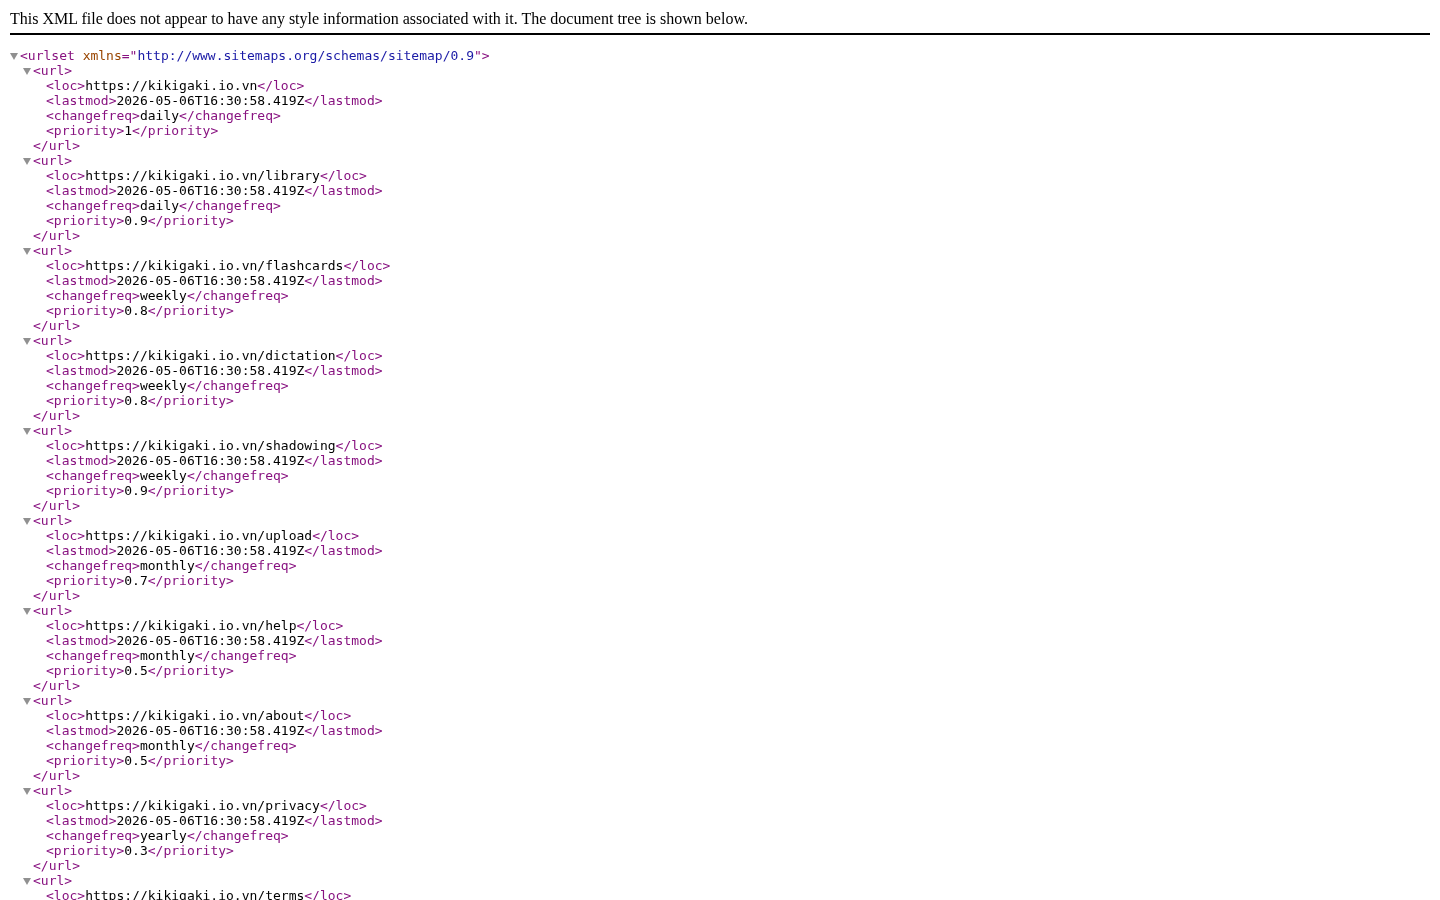Click the lastmod timestamp under /flashcards

[210, 281]
